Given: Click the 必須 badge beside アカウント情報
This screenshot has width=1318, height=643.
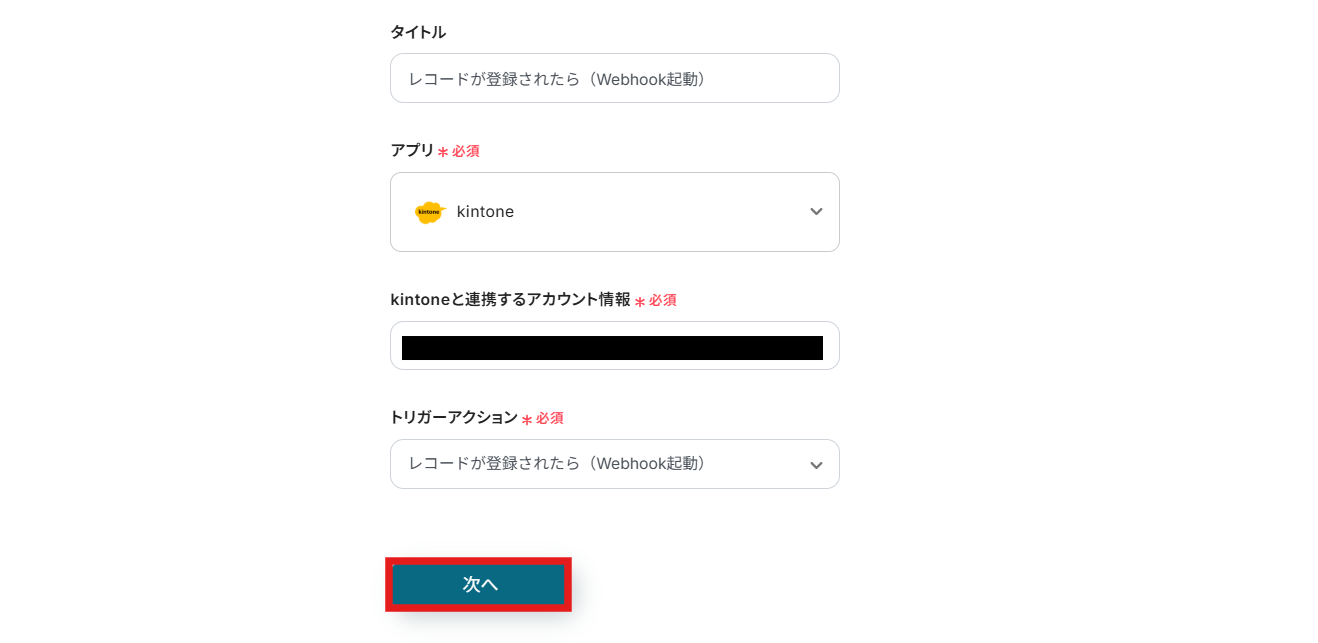Looking at the screenshot, I should coord(663,300).
